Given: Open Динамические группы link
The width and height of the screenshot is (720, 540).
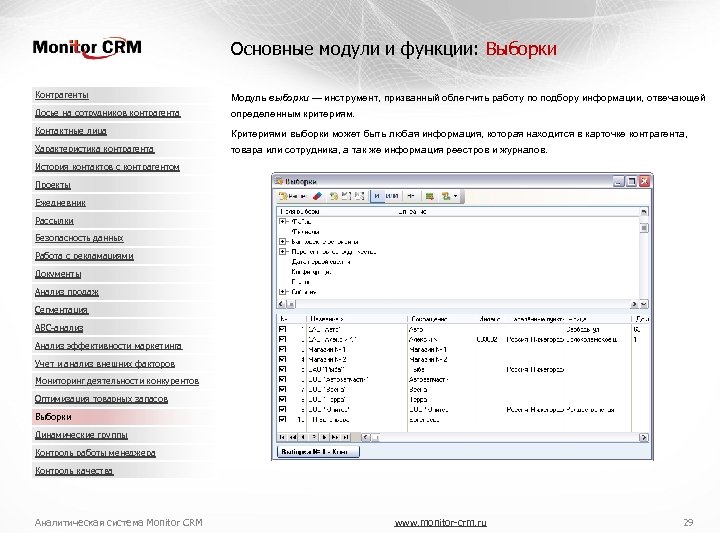Looking at the screenshot, I should pyautogui.click(x=81, y=435).
